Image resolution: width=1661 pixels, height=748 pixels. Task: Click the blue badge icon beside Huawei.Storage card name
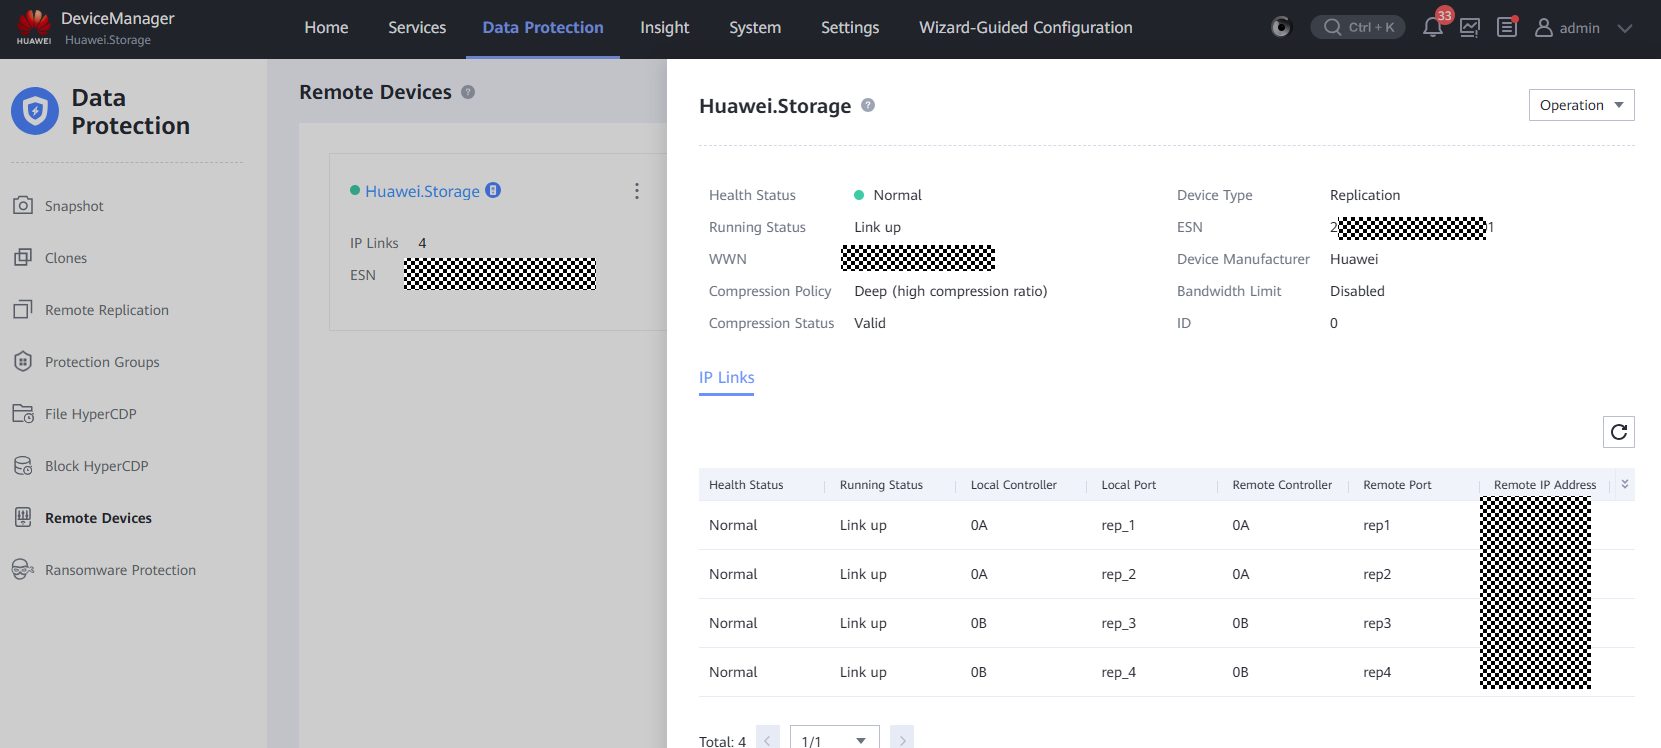coord(493,190)
